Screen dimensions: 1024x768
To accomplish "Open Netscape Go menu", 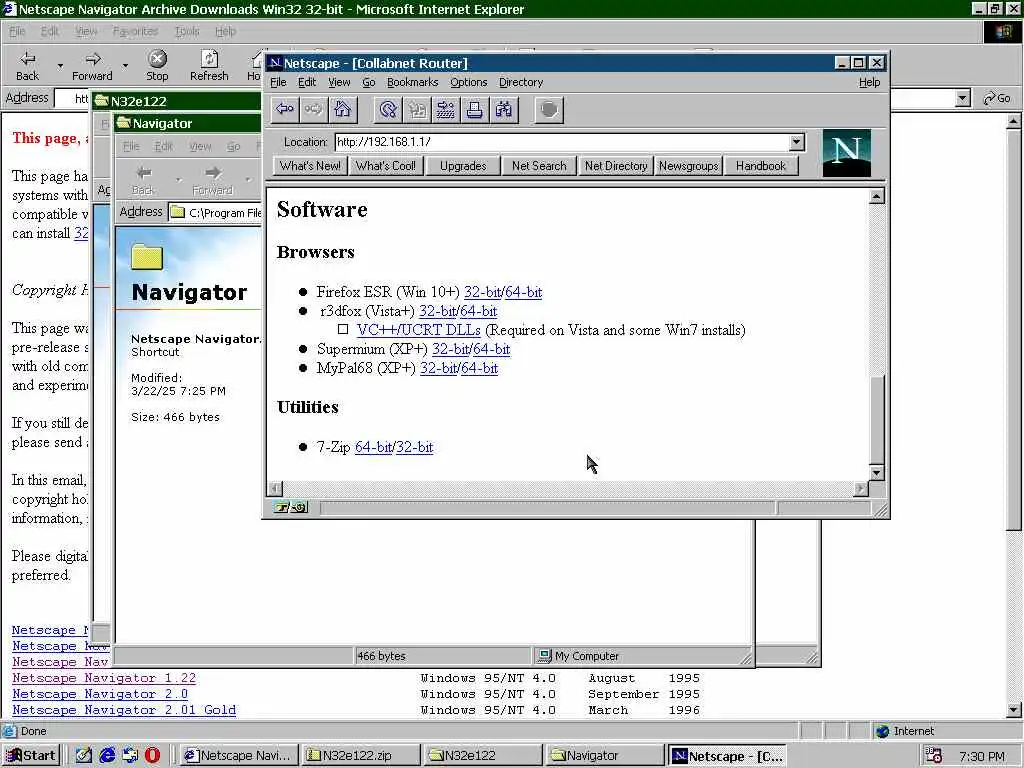I will click(x=368, y=82).
